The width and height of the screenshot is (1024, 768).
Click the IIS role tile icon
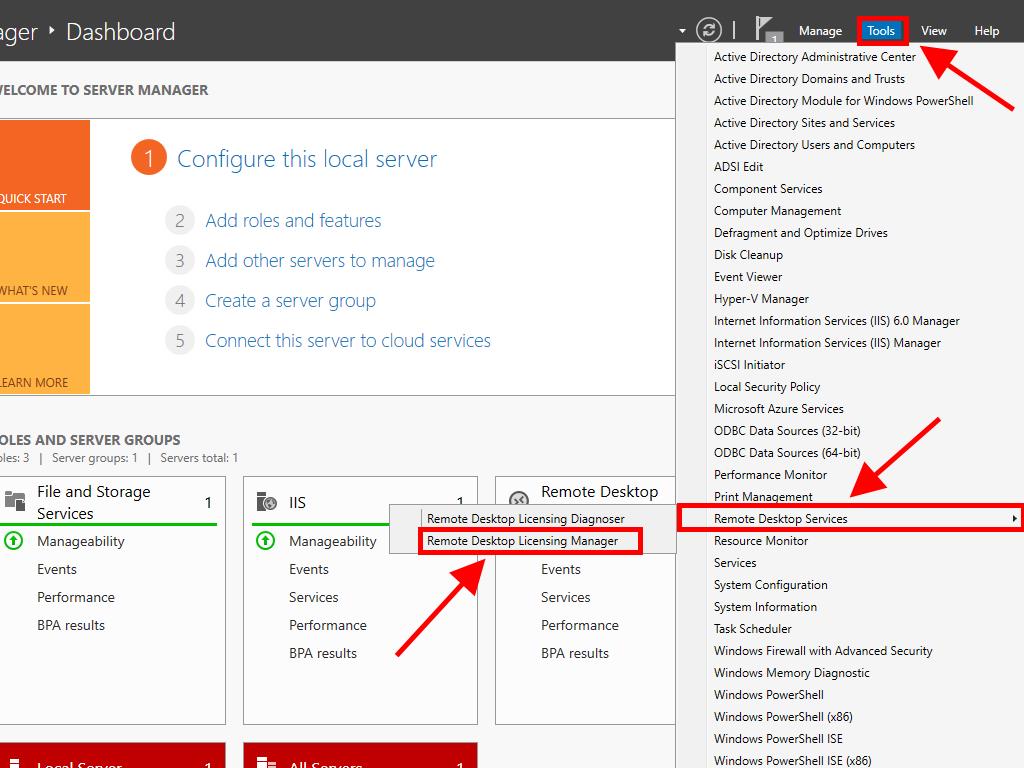[266, 502]
